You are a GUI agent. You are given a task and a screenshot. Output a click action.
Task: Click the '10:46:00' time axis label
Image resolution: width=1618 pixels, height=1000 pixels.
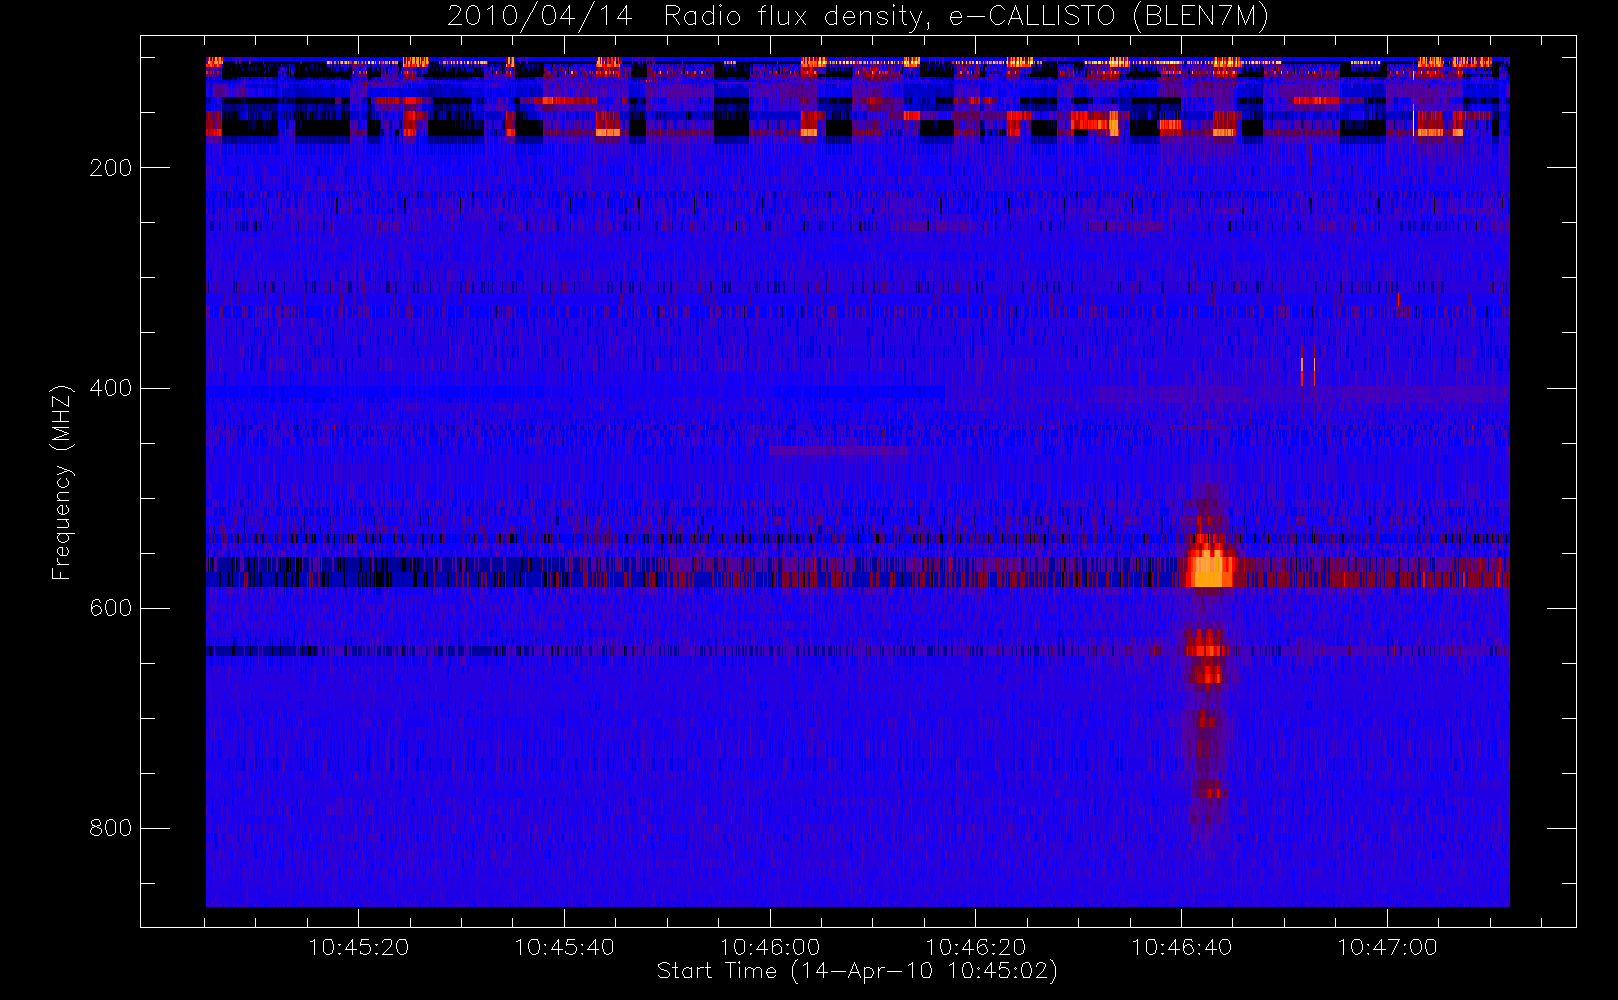770,947
